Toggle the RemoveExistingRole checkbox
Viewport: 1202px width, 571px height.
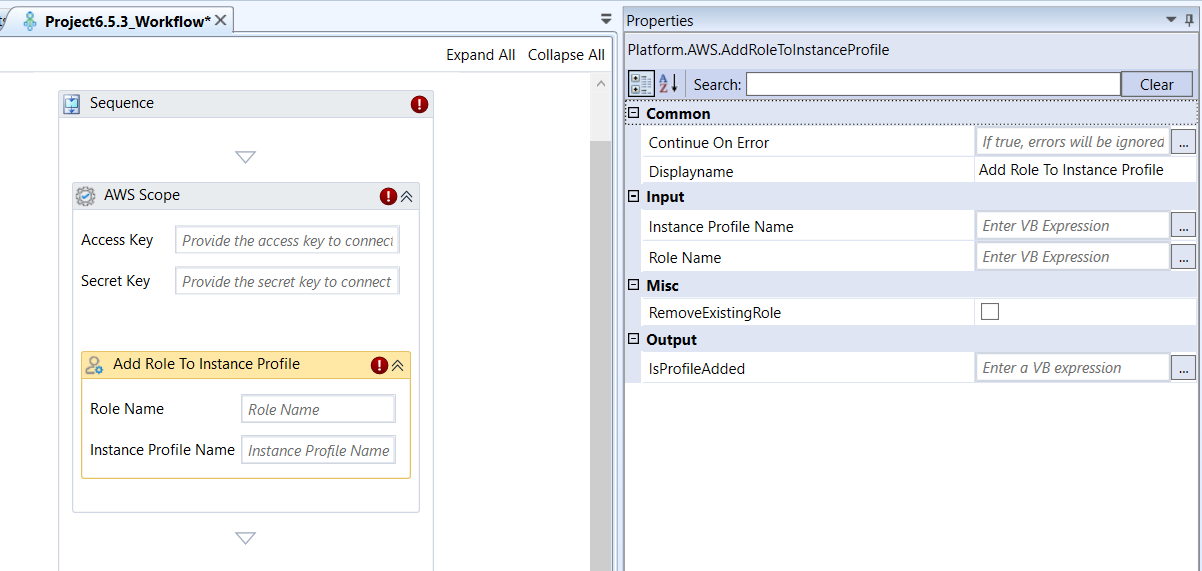point(990,312)
